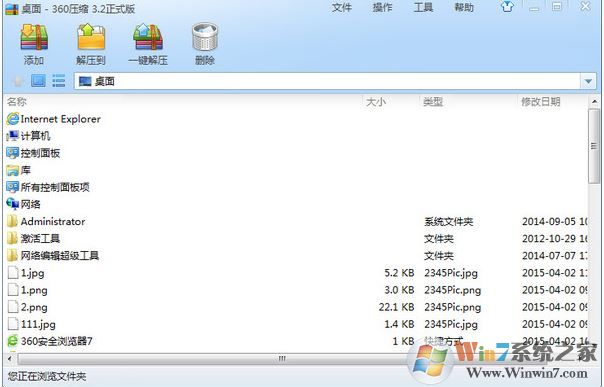The height and width of the screenshot is (387, 604).
Task: Click the 添加 (Add) archive icon
Action: 34,37
